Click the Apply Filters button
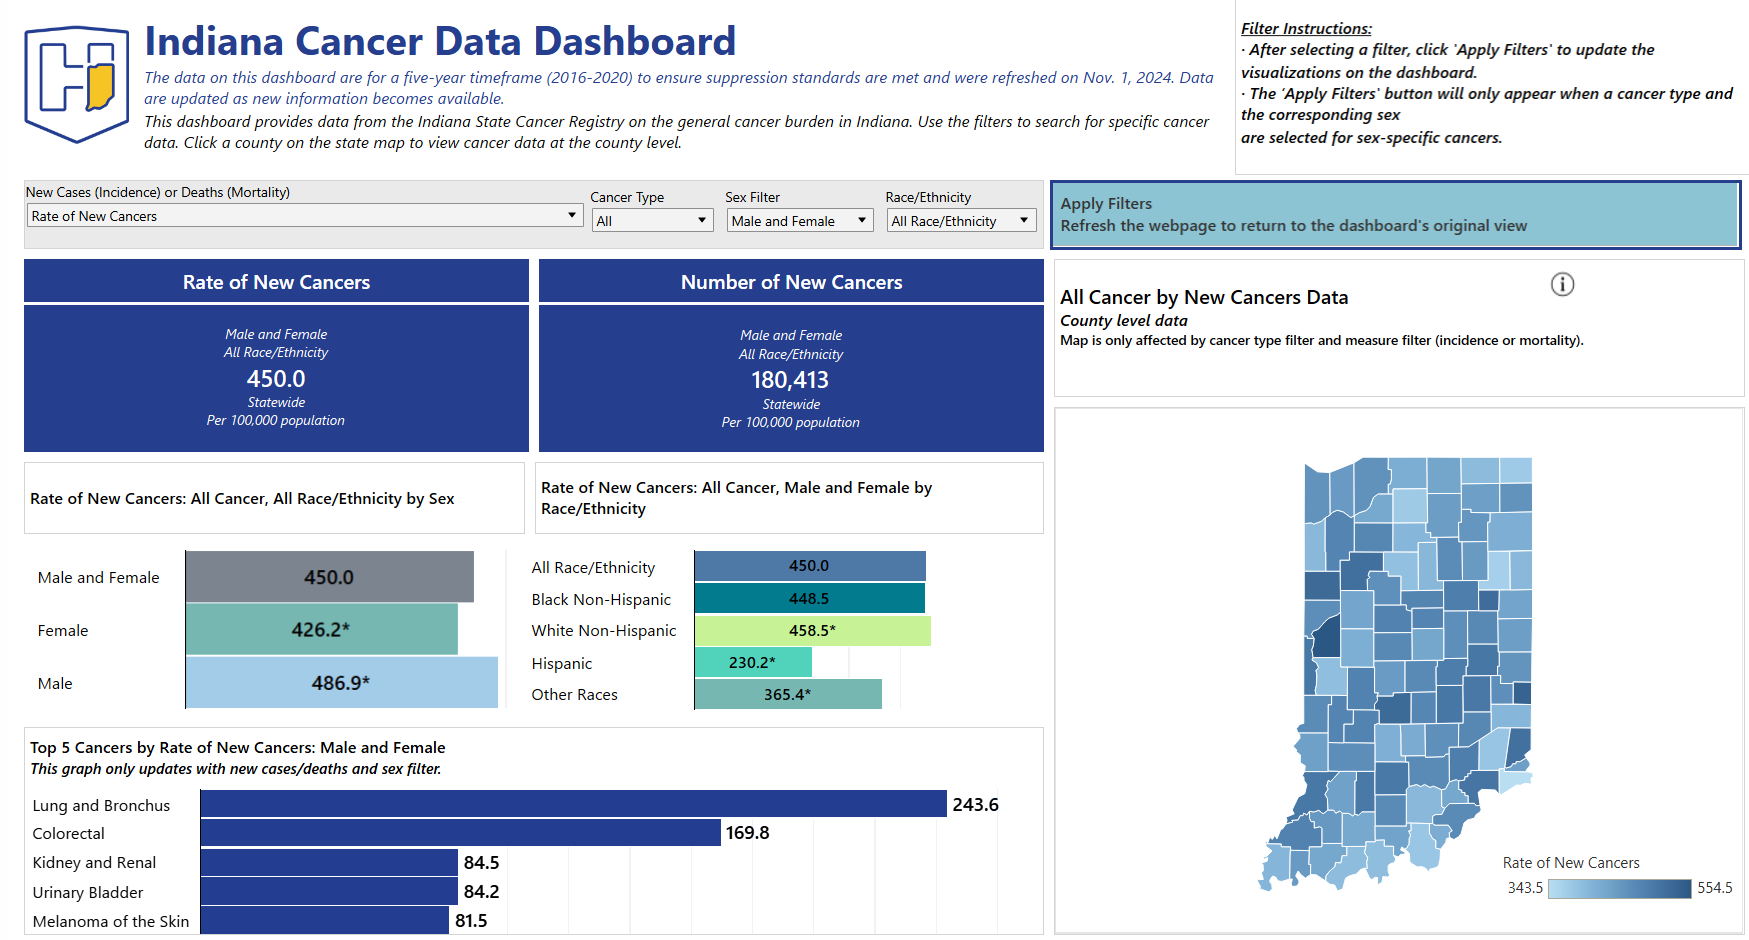The height and width of the screenshot is (940, 1749). (x=1396, y=214)
